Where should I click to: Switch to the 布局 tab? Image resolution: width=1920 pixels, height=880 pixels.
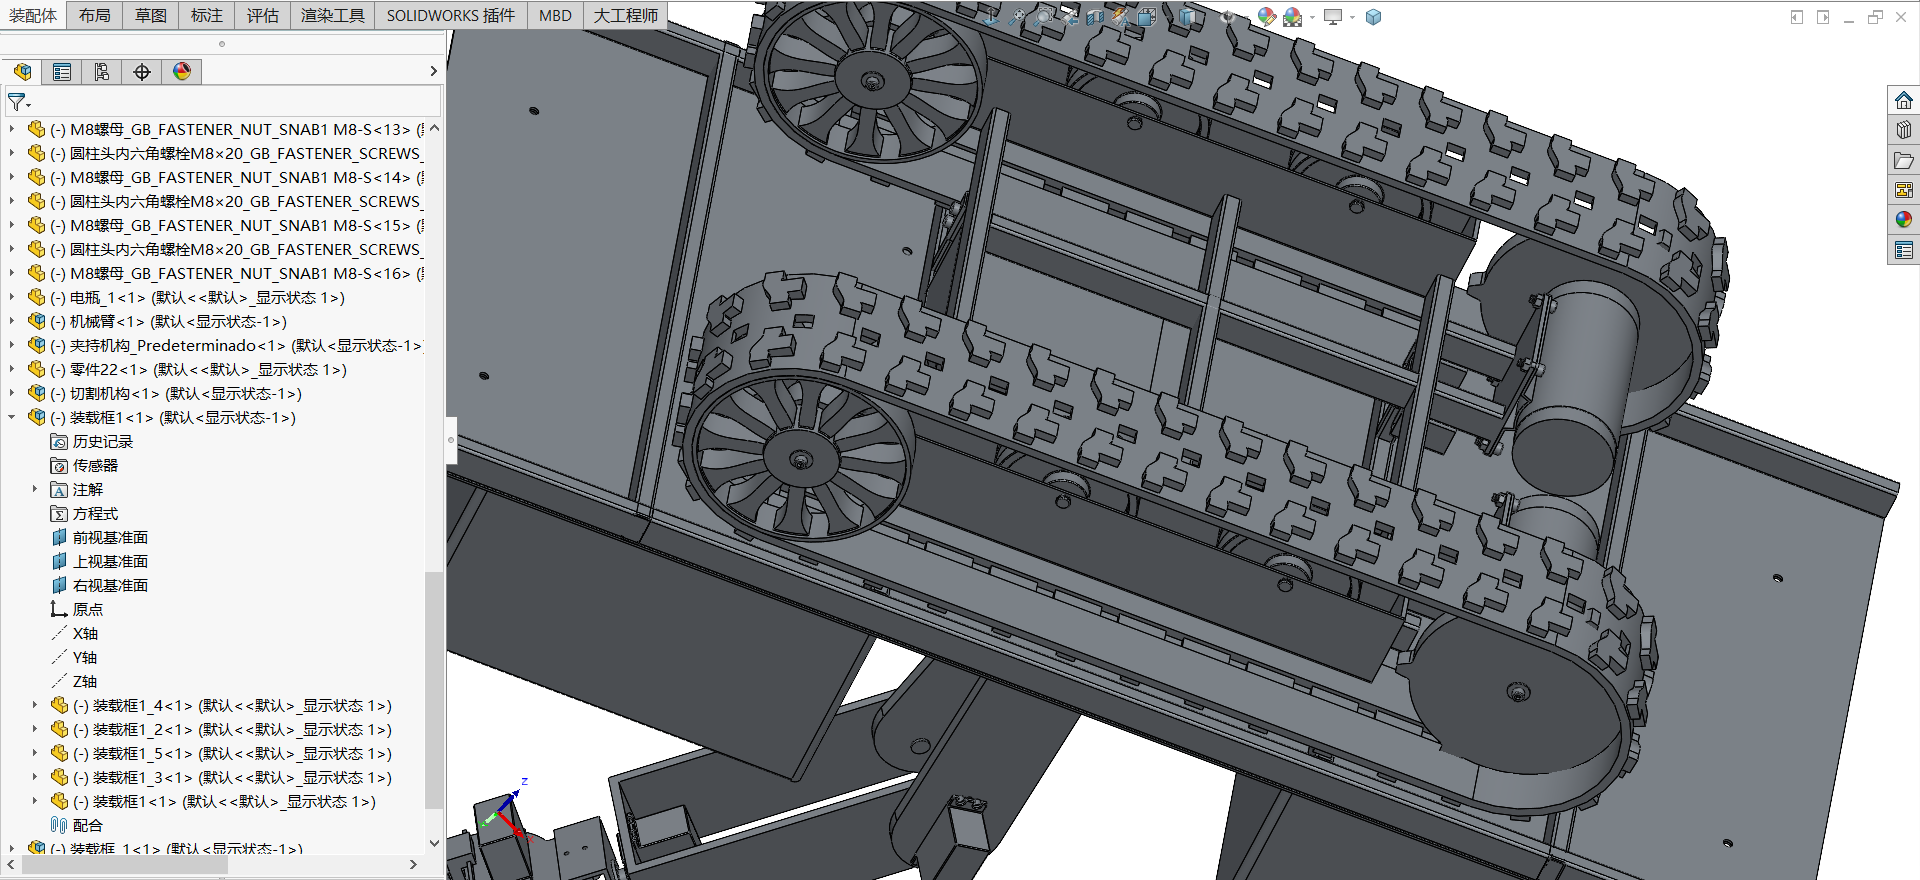(95, 15)
